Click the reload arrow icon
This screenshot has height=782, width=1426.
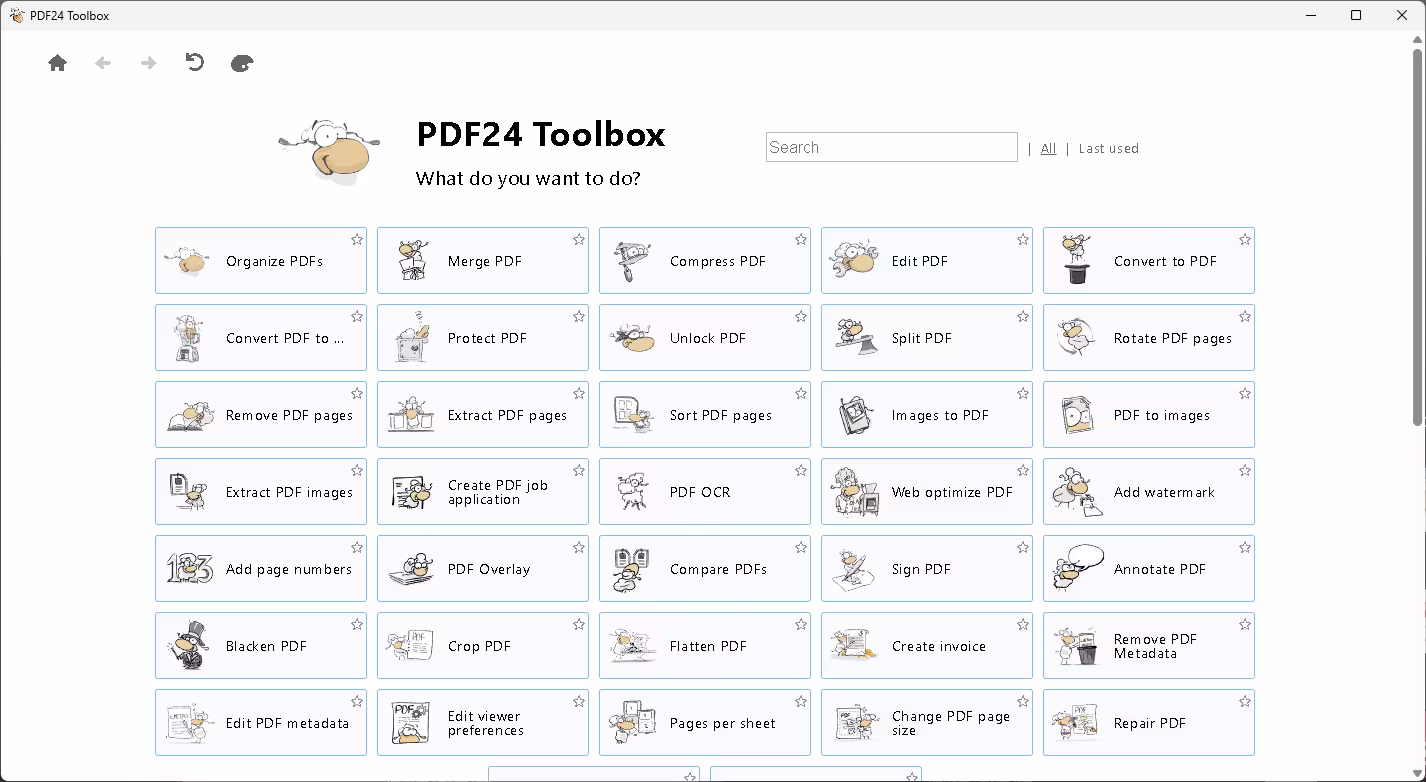coord(195,62)
